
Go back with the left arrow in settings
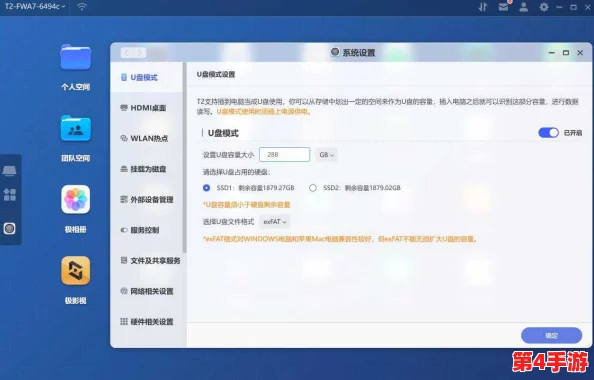(x=127, y=53)
